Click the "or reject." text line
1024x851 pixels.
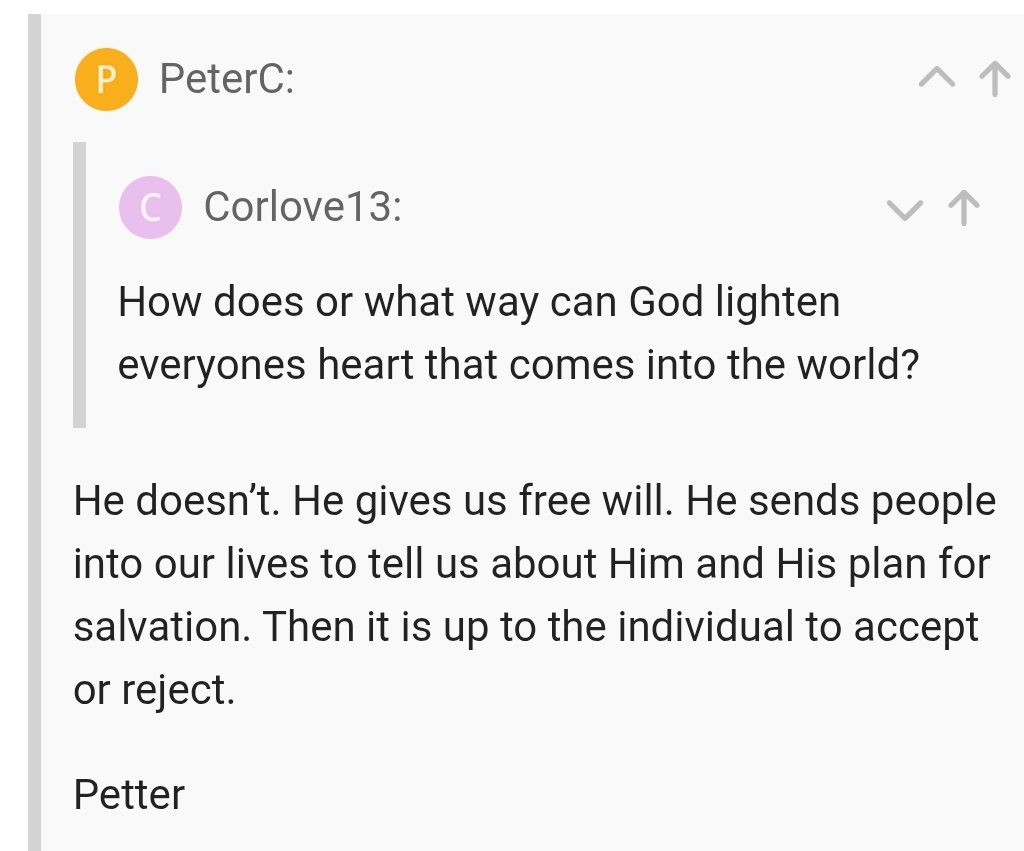(x=154, y=690)
